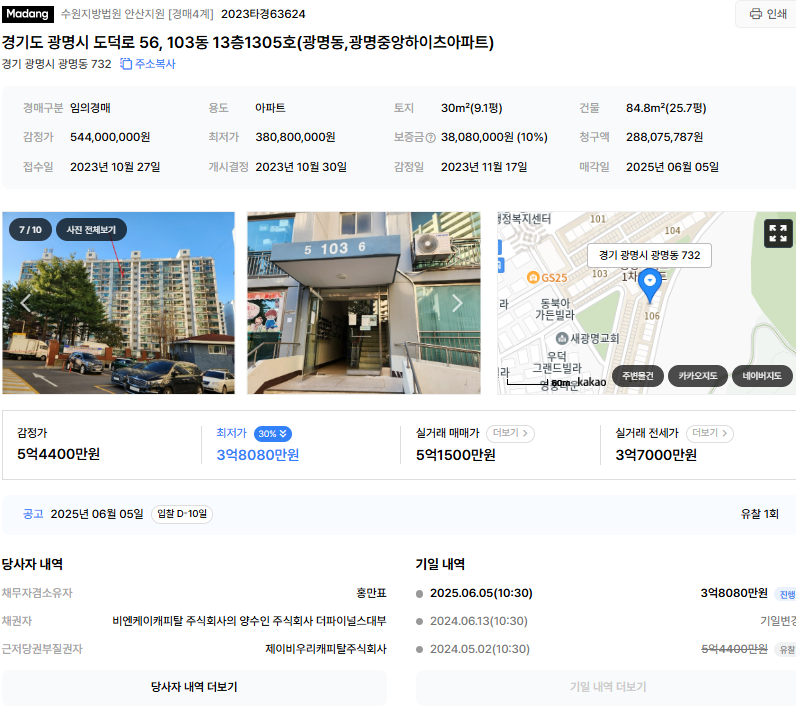Expand 당사자 내역 더보기

tap(194, 687)
